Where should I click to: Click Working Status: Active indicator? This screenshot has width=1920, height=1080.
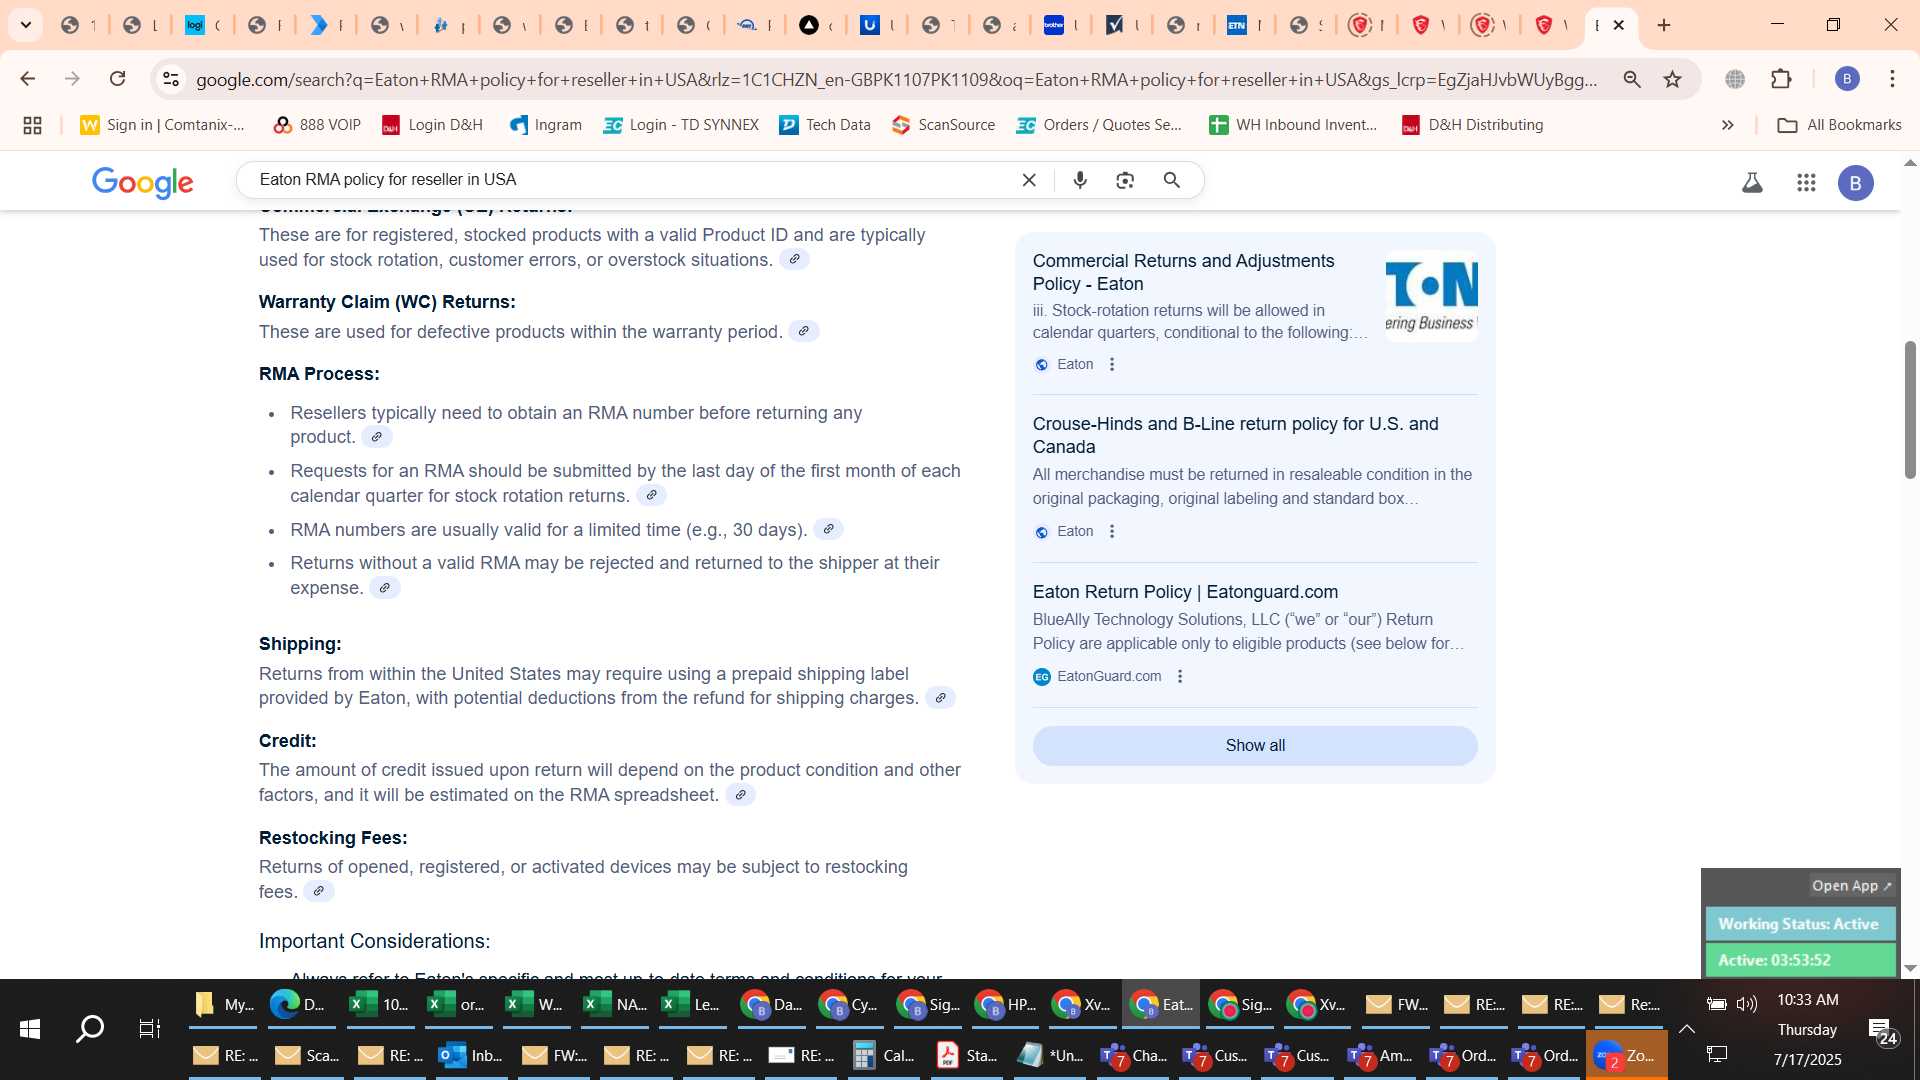point(1799,924)
